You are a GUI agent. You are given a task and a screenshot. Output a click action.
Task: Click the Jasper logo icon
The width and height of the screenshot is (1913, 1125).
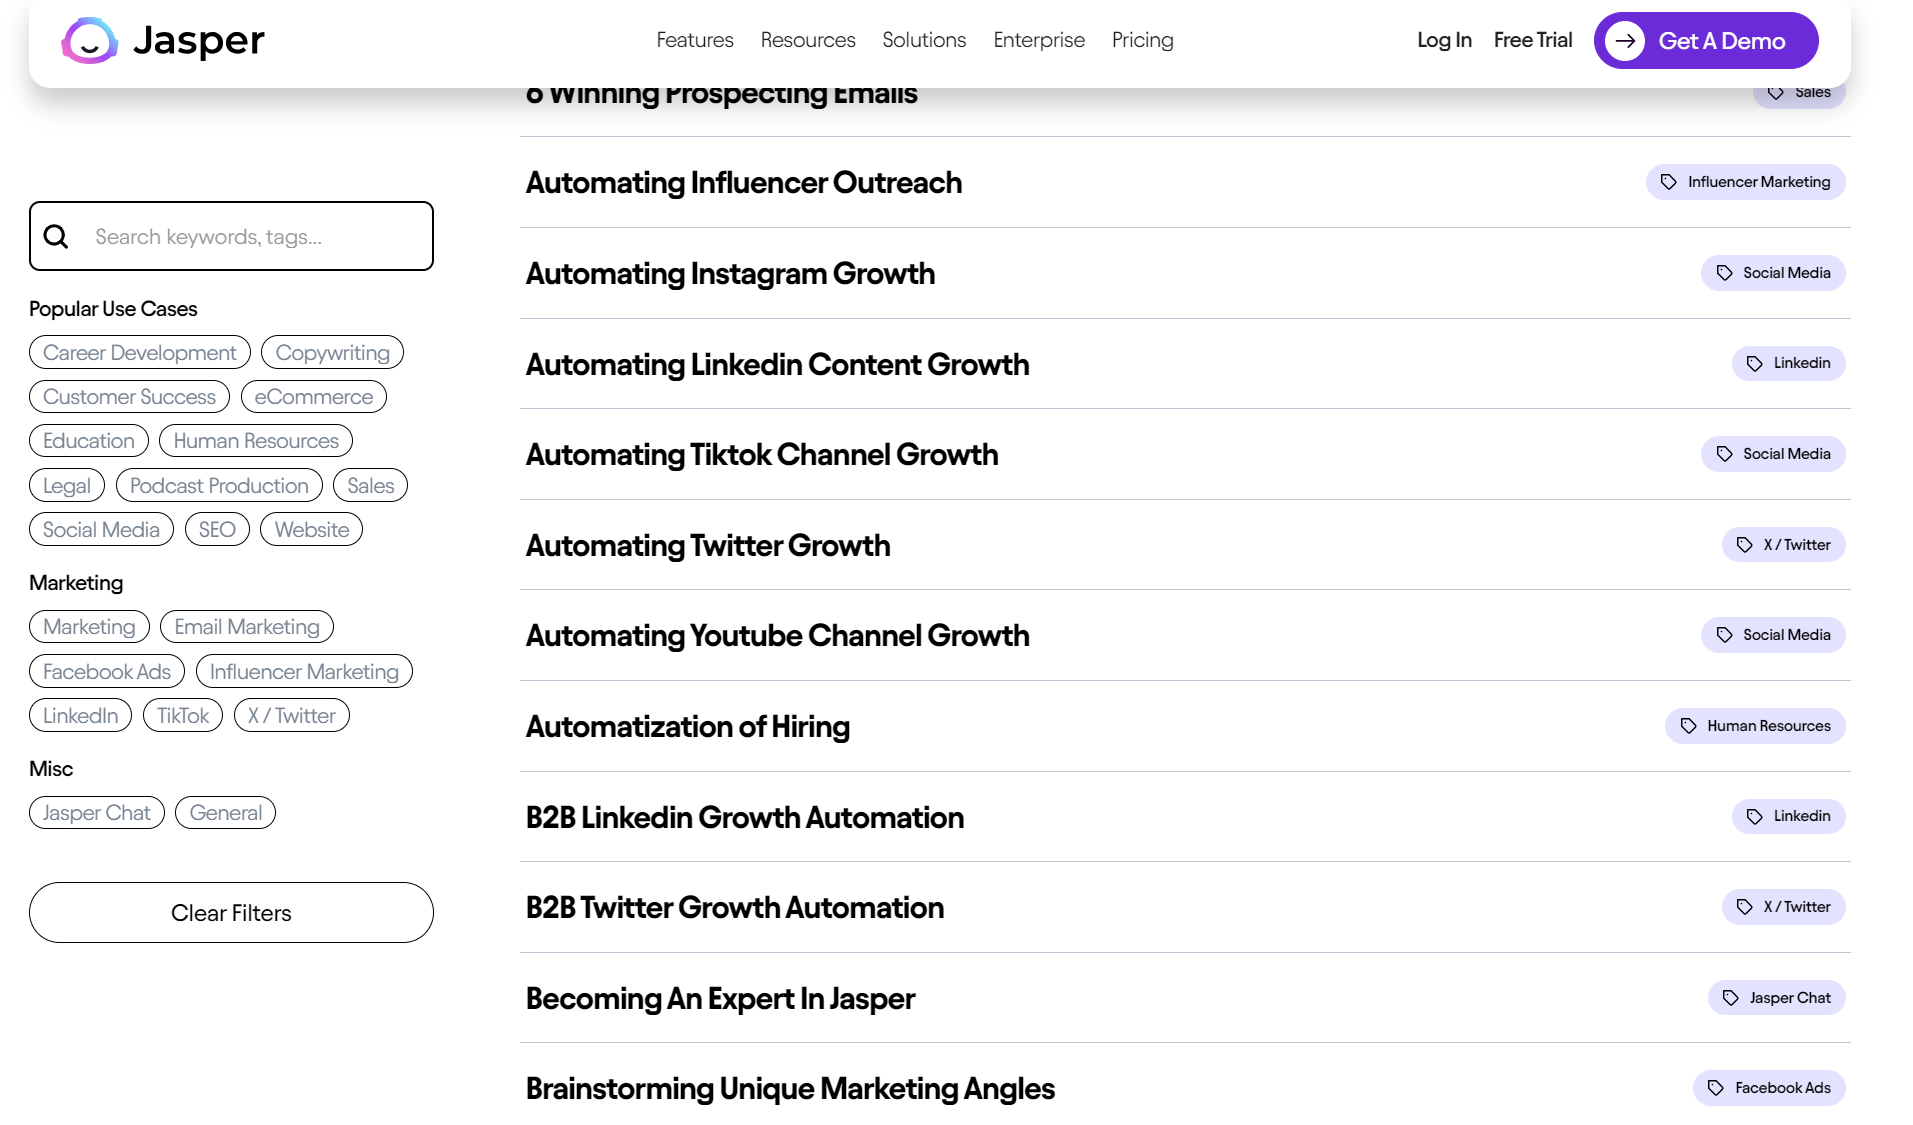click(x=89, y=41)
